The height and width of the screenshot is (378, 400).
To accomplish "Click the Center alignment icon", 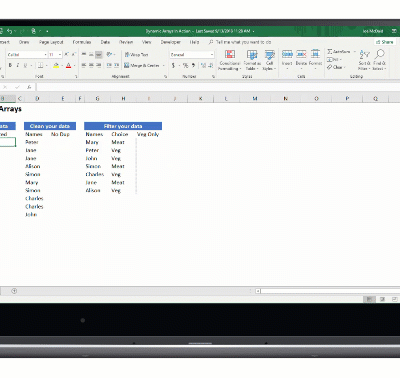I will [x=91, y=65].
